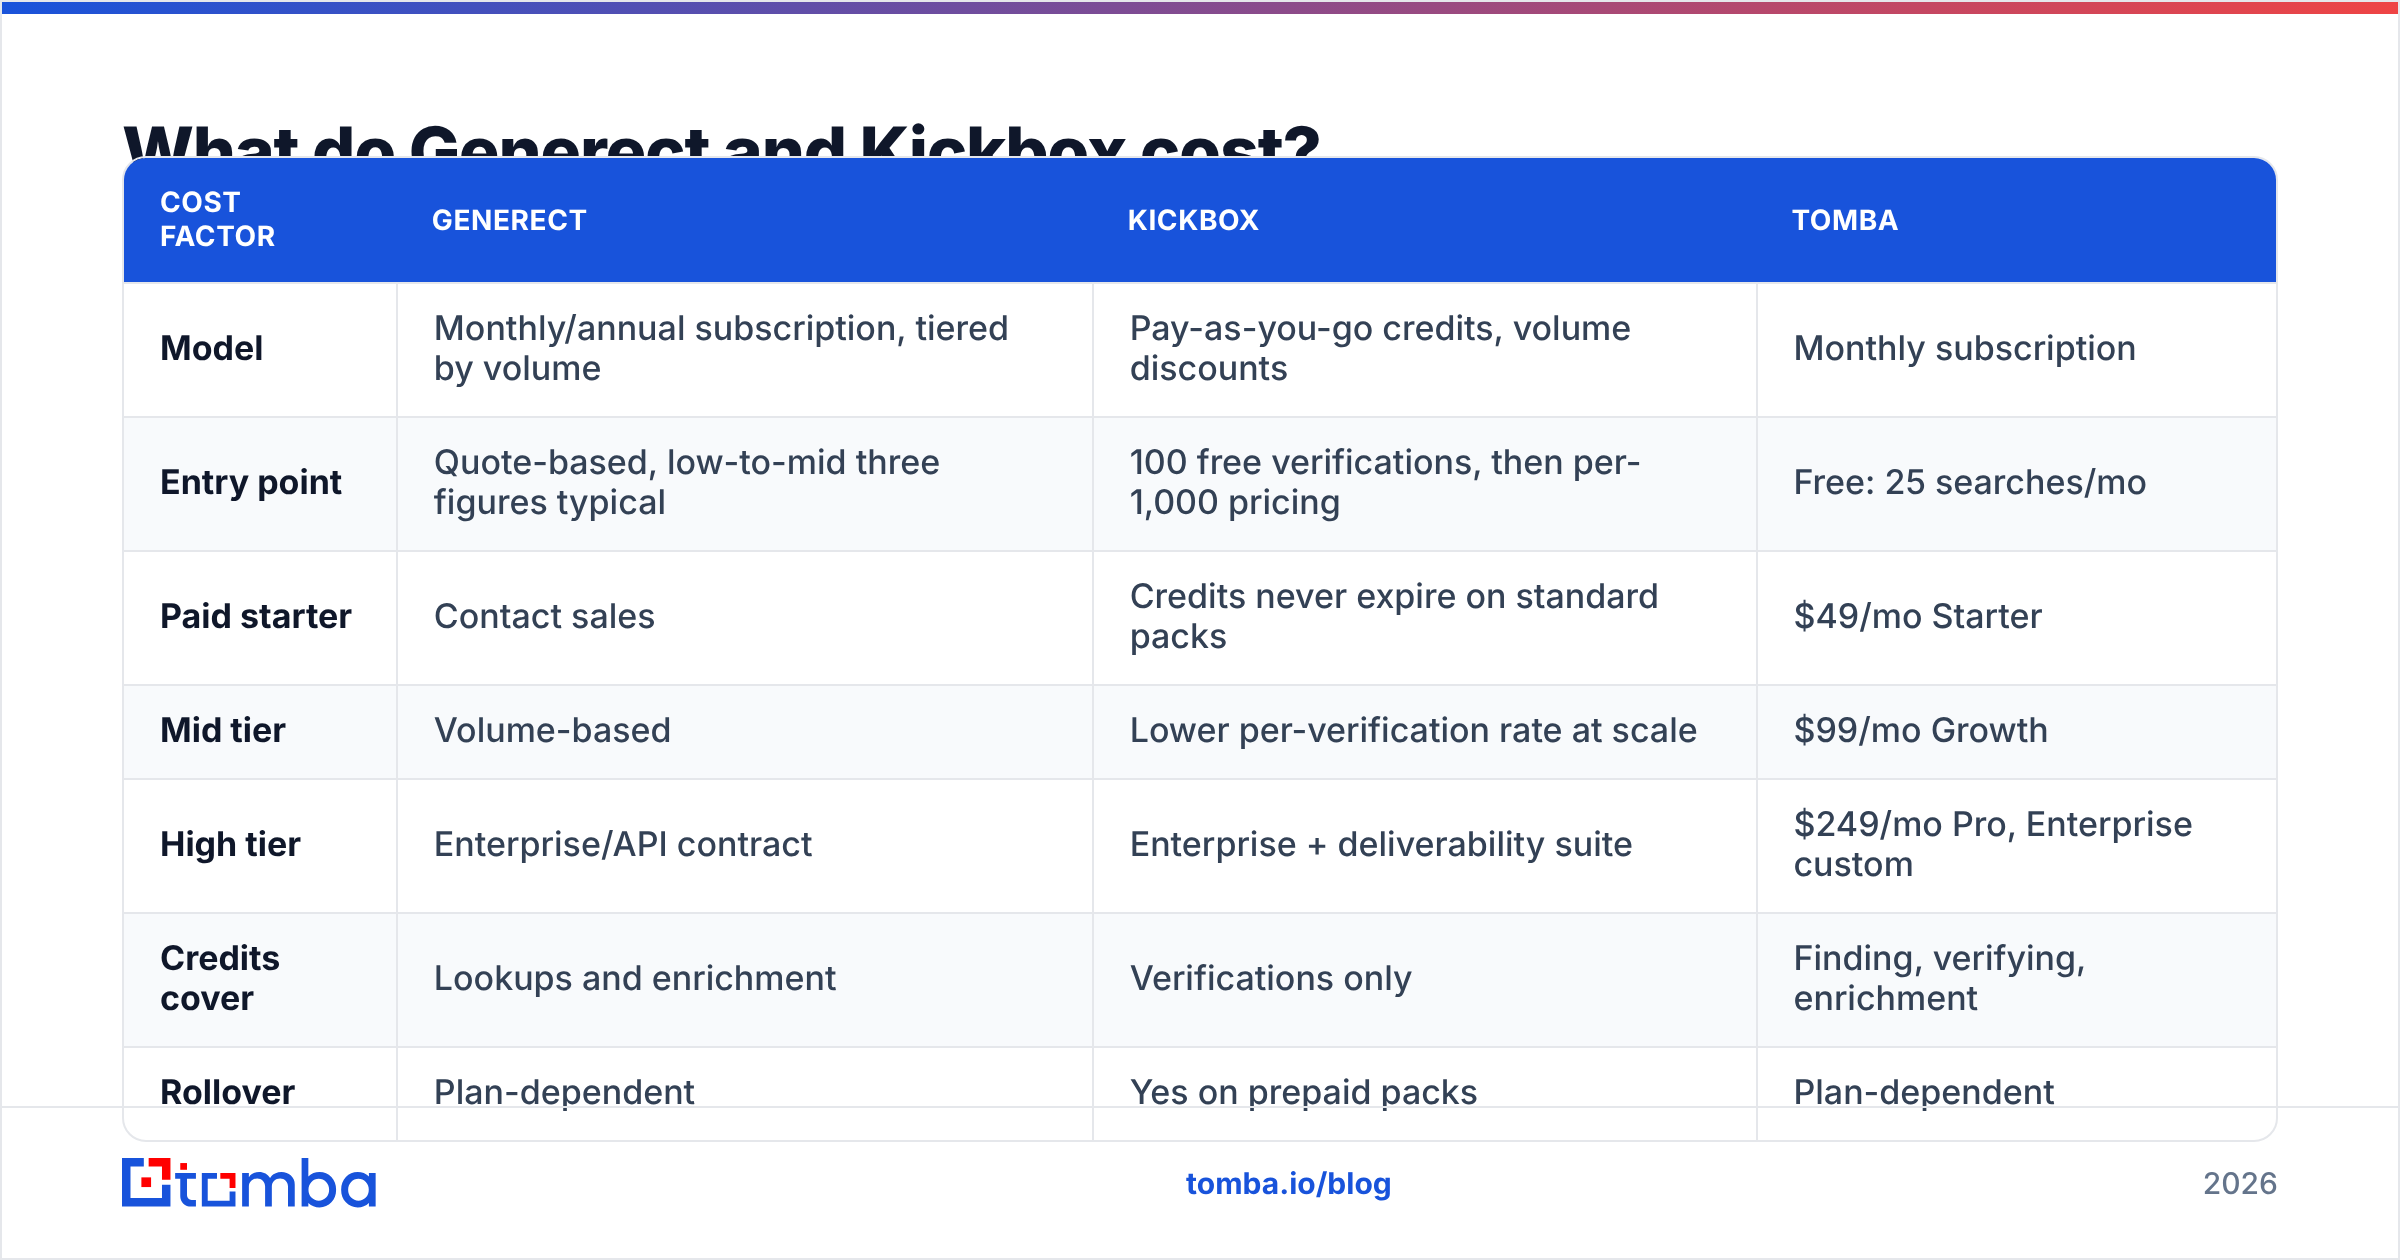
Task: Click the 'What do Generect and Kickbox cost?' heading
Action: (x=721, y=140)
